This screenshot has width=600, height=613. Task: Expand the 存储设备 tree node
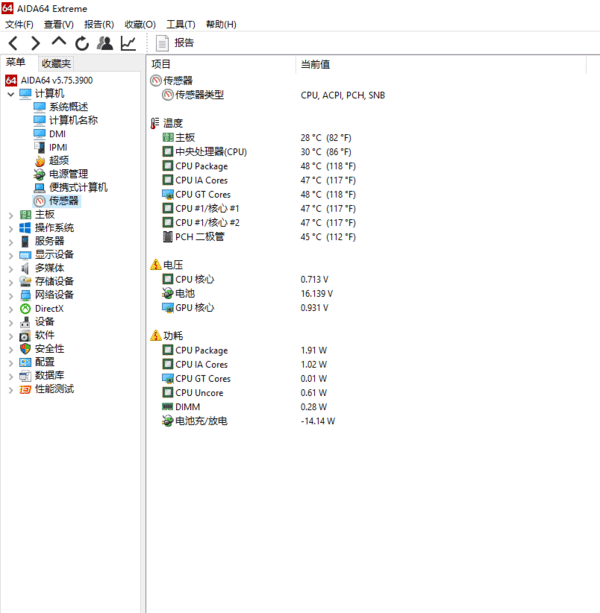[x=11, y=281]
